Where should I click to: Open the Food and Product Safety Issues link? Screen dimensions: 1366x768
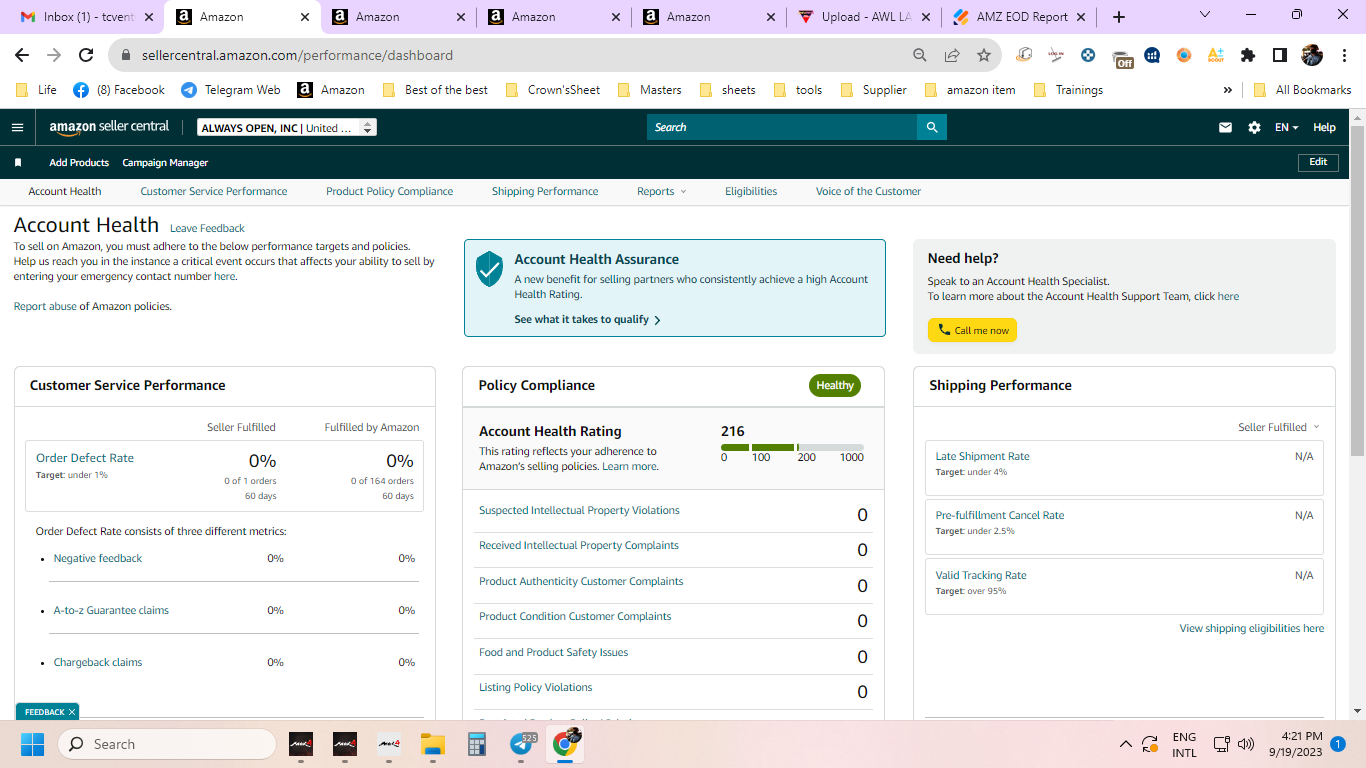[x=553, y=652]
